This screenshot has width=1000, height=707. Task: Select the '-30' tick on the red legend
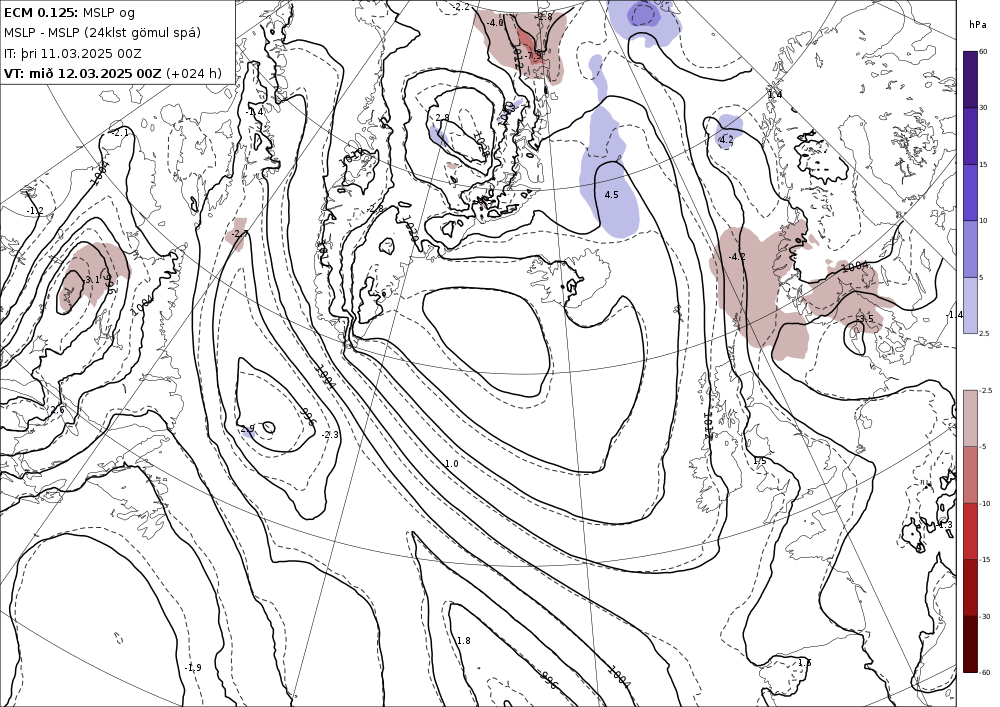[985, 616]
